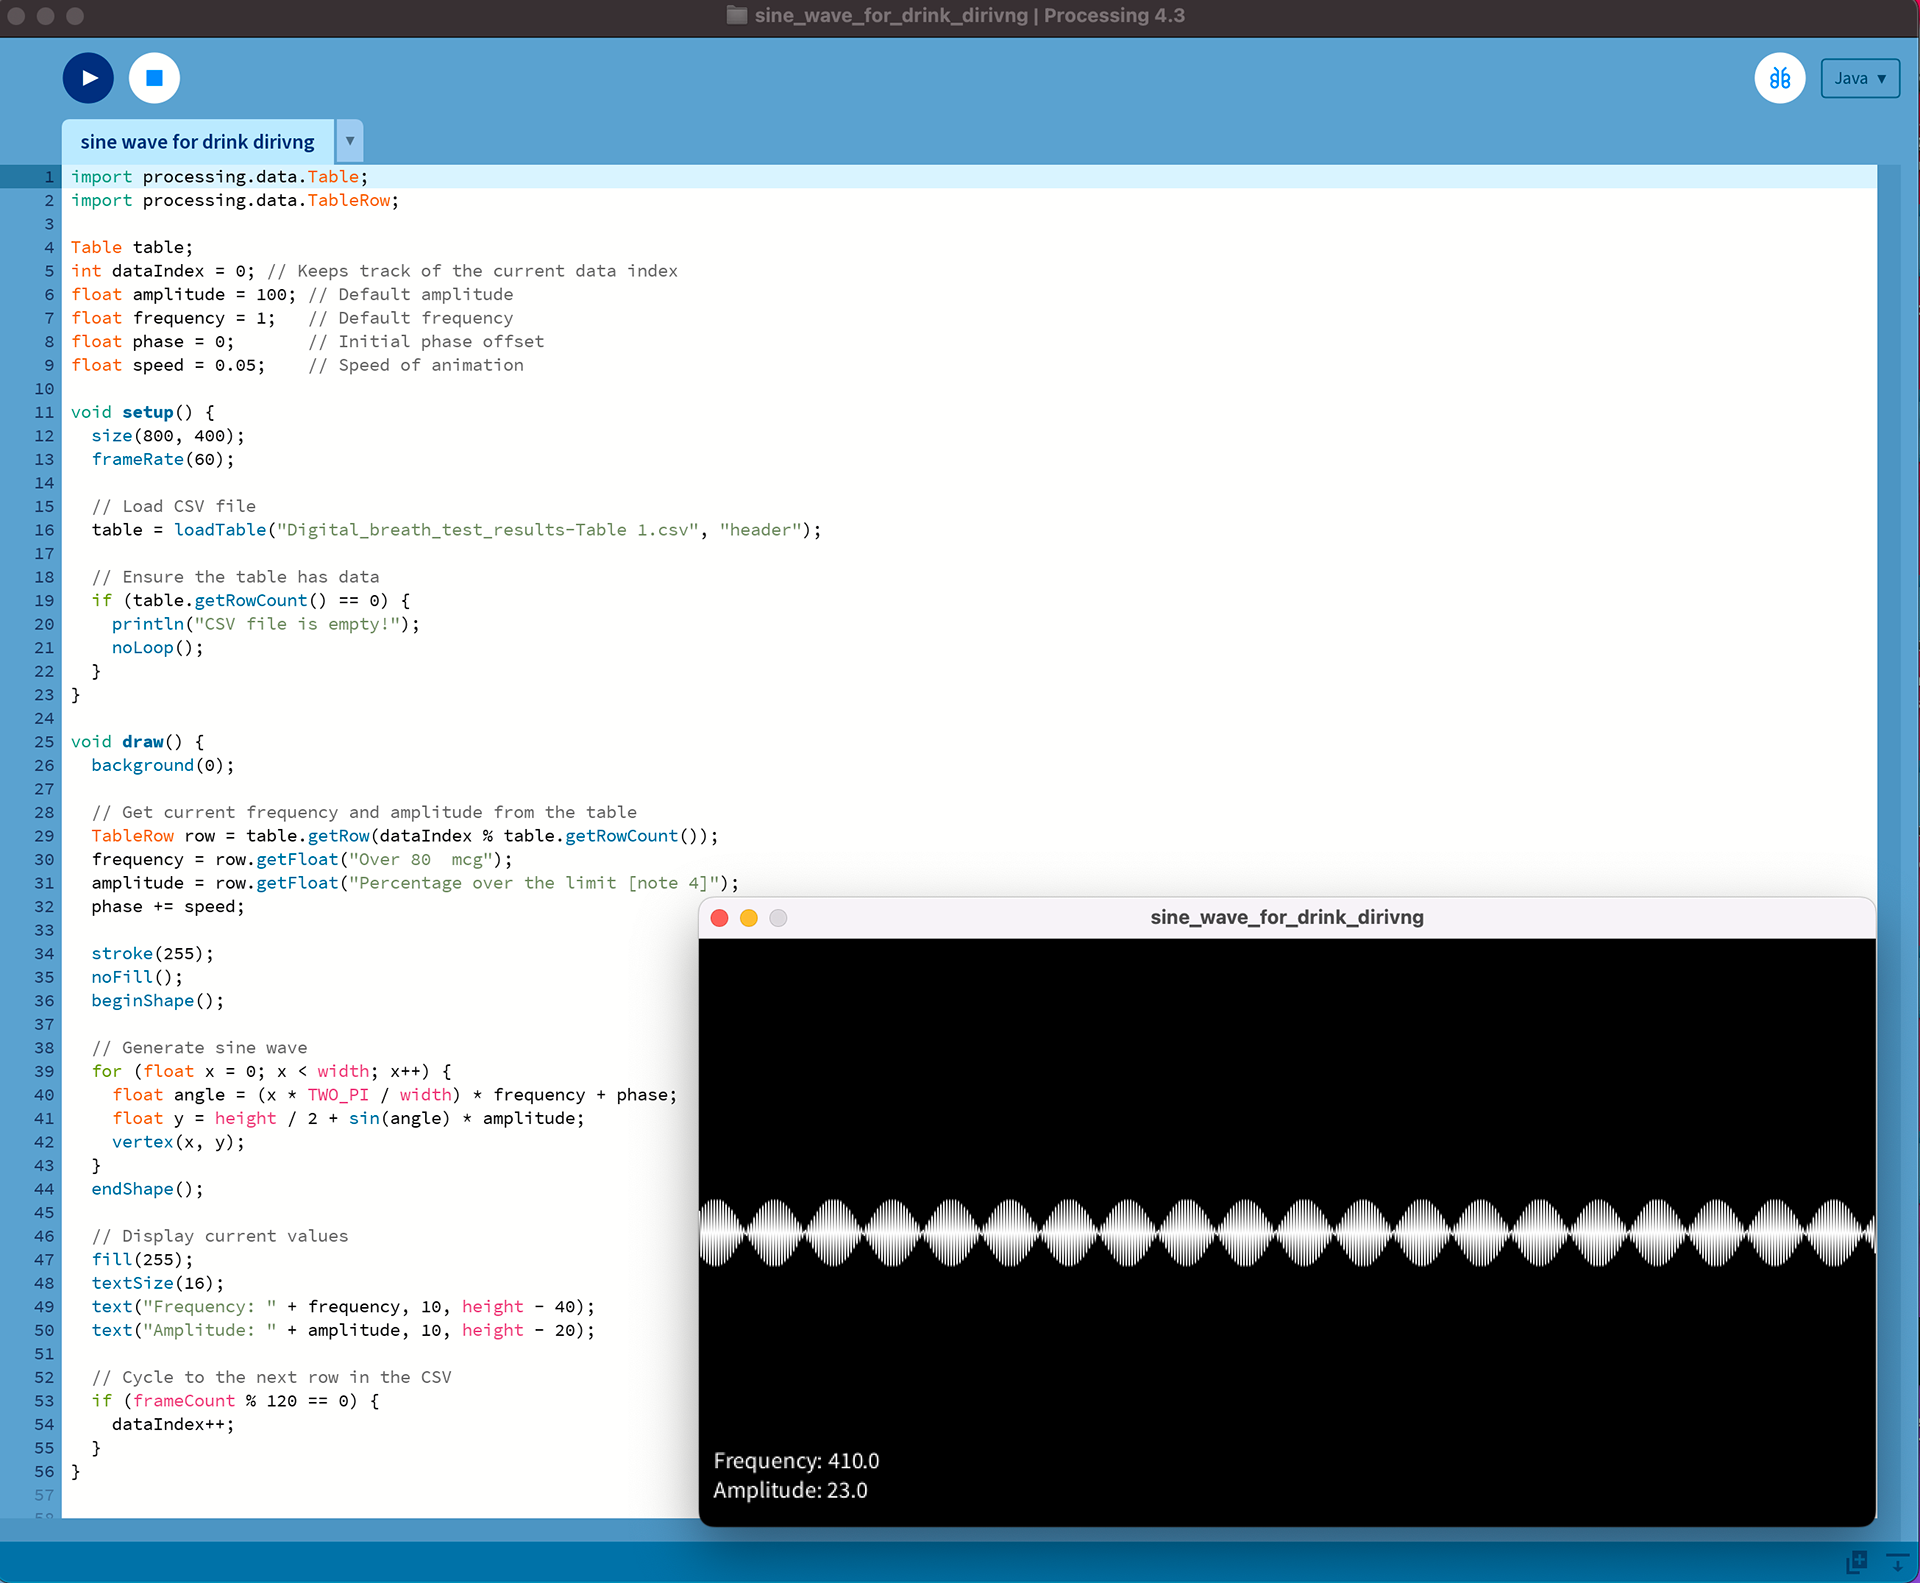The width and height of the screenshot is (1920, 1583).
Task: Click the 'void setup()' line in the editor
Action: click(142, 412)
